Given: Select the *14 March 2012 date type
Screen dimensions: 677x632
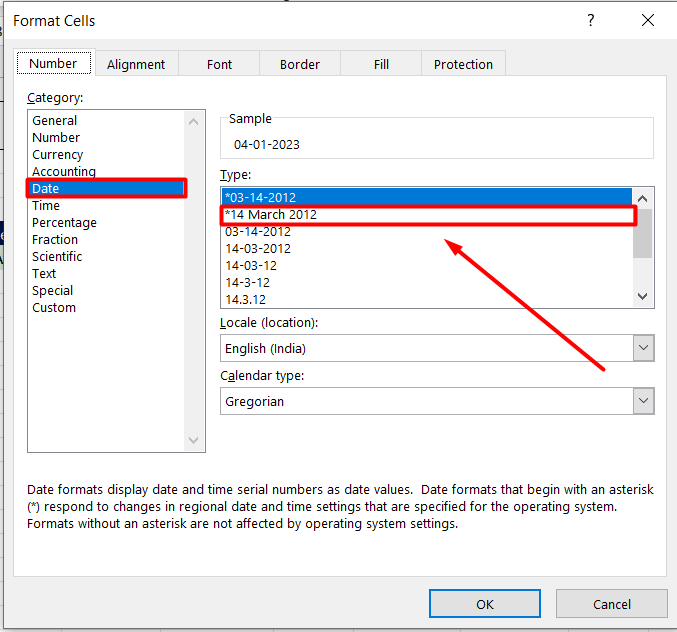Looking at the screenshot, I should tap(427, 215).
